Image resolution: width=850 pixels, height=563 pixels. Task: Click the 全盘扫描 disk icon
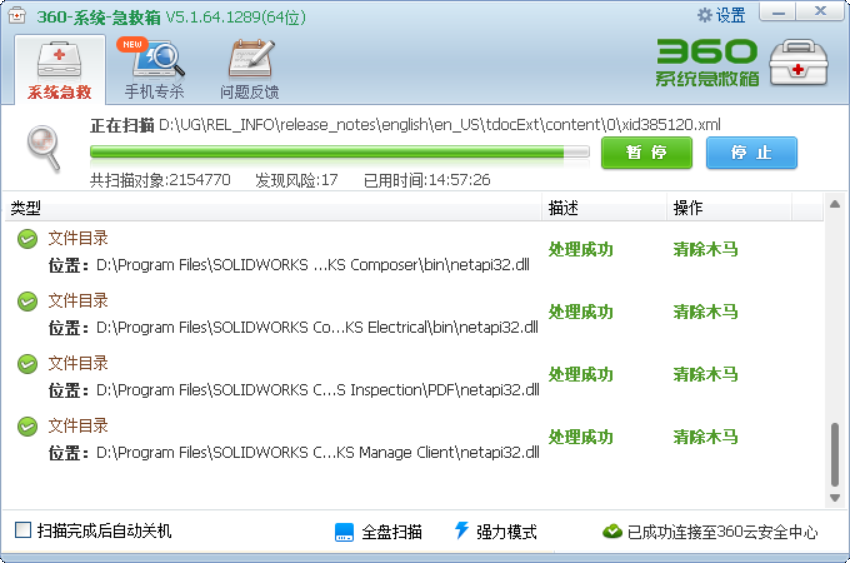(x=344, y=532)
